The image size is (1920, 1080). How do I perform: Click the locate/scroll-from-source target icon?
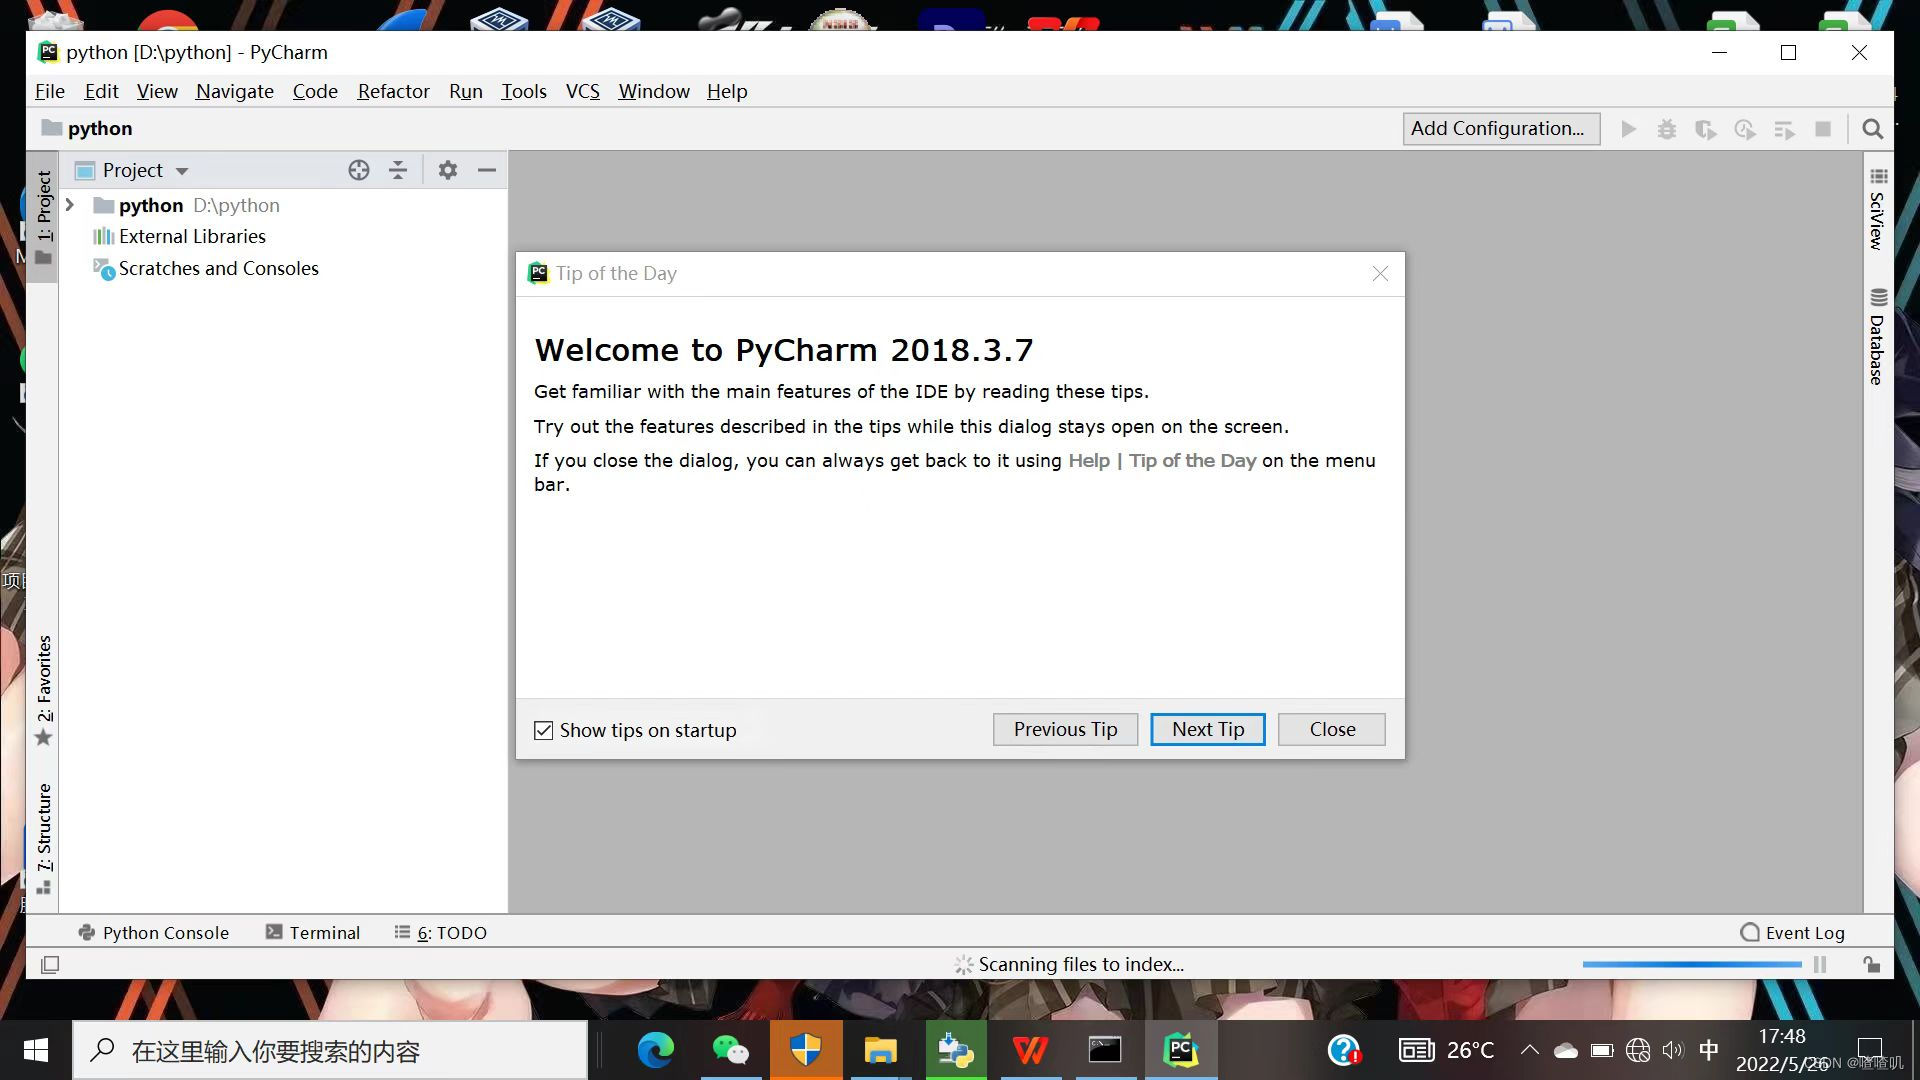click(x=359, y=170)
